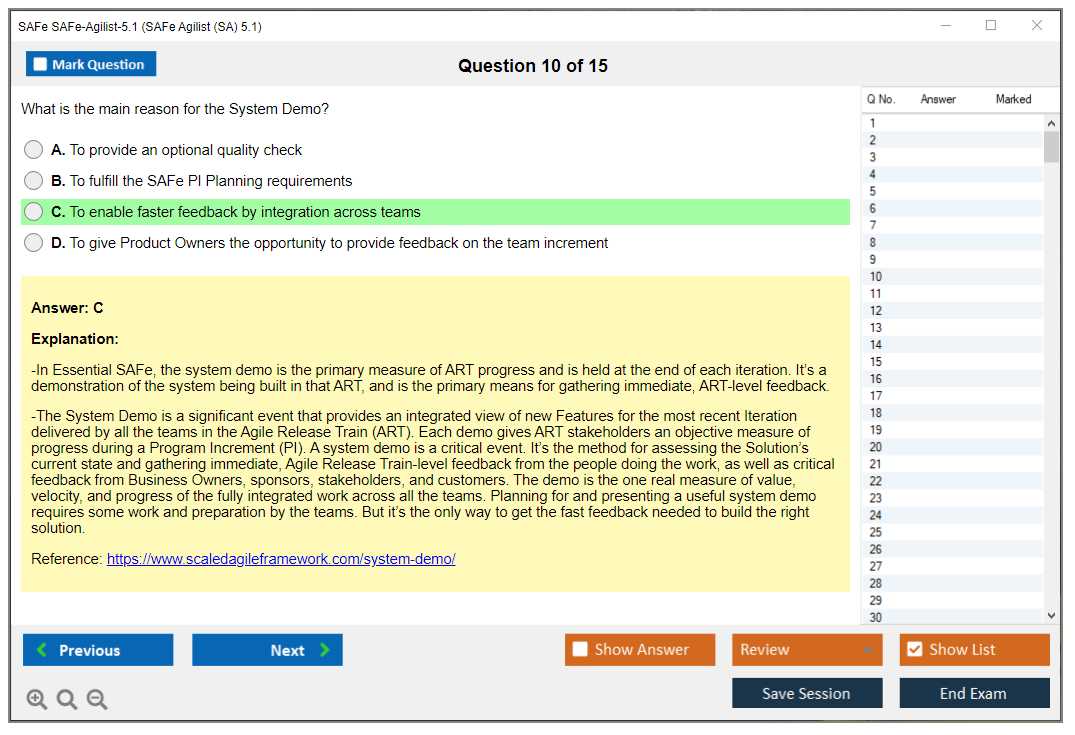Select question 2 in the list
The image size is (1075, 735).
point(952,140)
